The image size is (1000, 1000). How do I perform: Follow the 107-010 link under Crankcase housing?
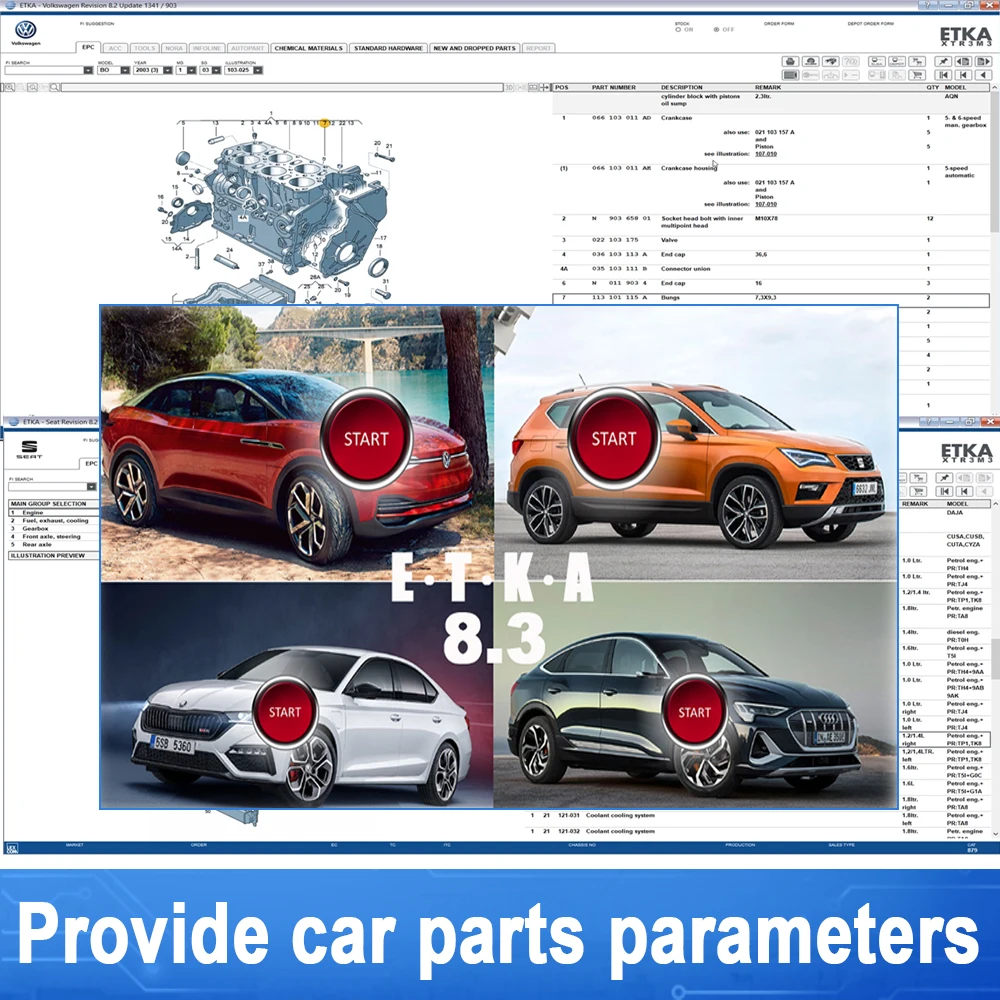766,204
